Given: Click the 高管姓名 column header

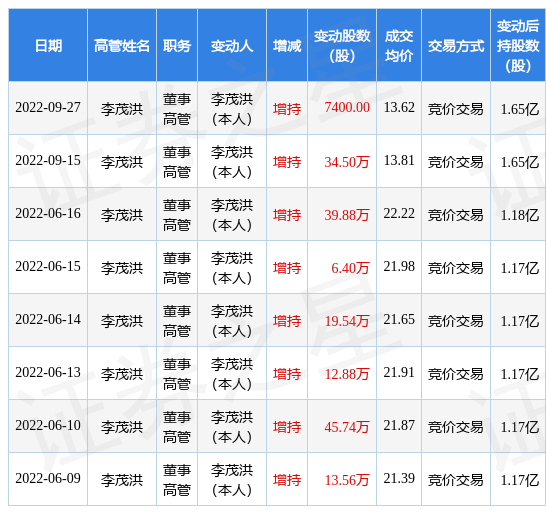Looking at the screenshot, I should [x=122, y=46].
